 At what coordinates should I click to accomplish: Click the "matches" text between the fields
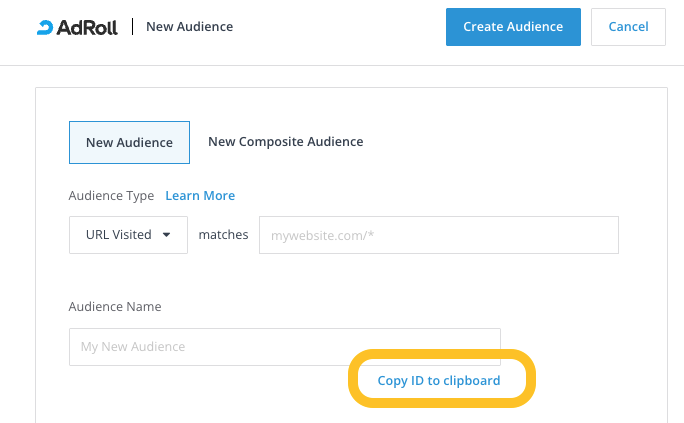[223, 235]
